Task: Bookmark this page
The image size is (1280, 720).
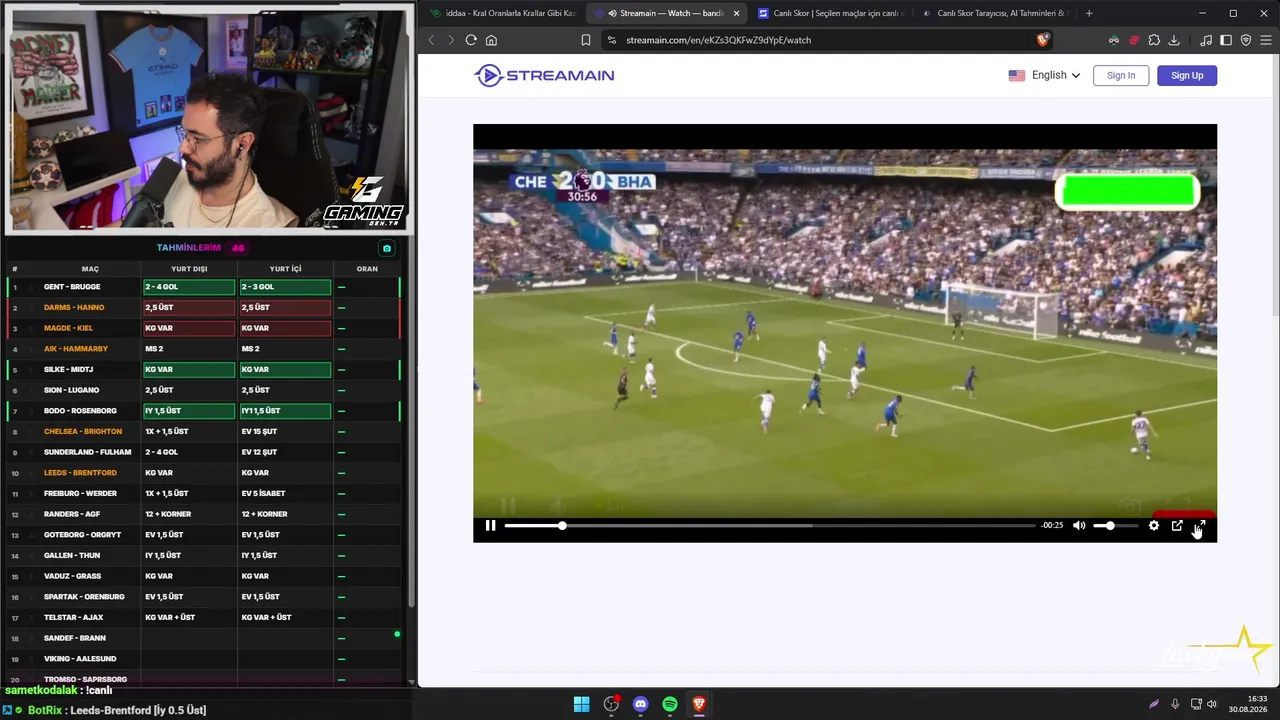Action: point(586,40)
